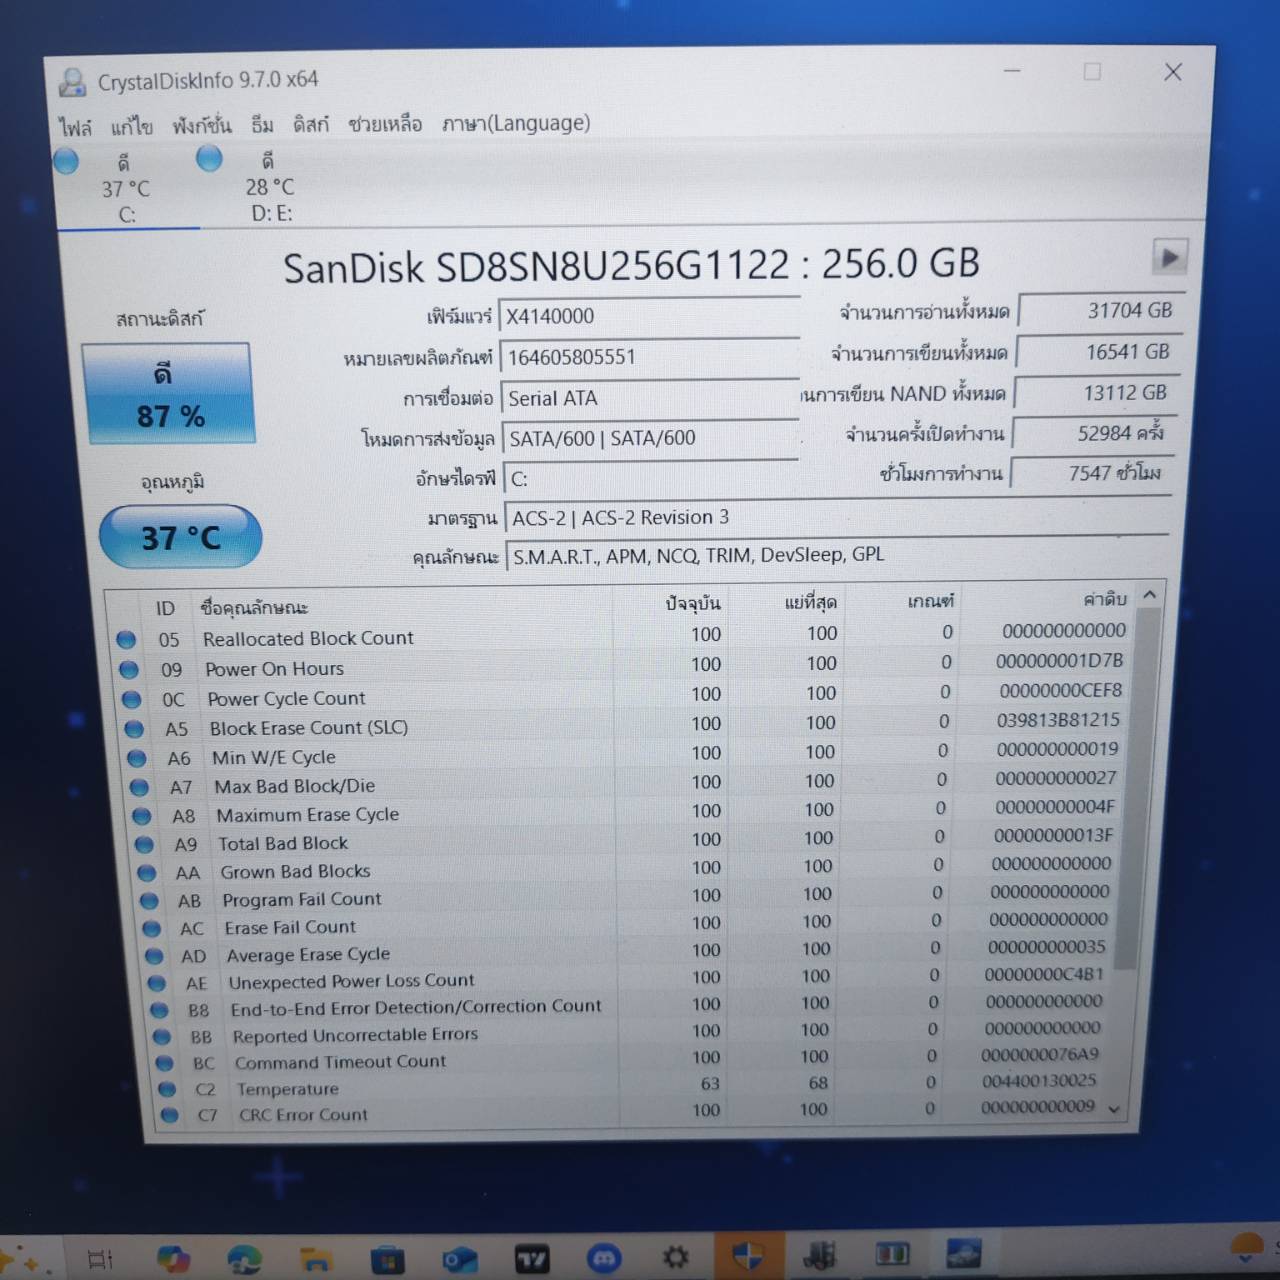Open Task View from the taskbar
1280x1280 pixels.
(101, 1260)
